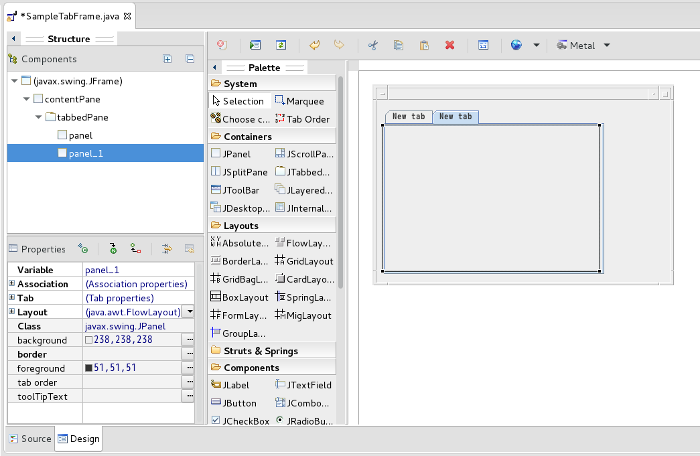Expand the Layout property row
This screenshot has height=456, width=700.
point(12,311)
